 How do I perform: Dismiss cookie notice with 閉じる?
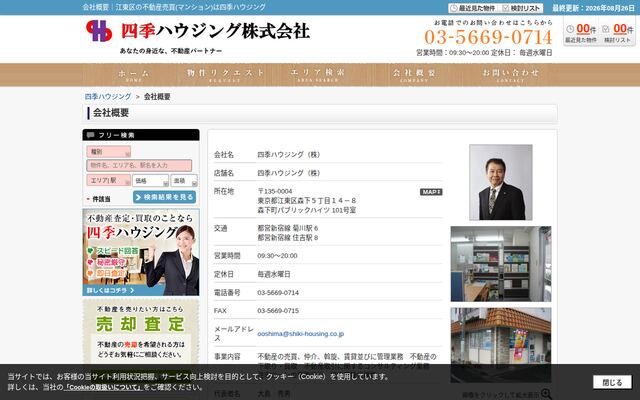tap(612, 382)
